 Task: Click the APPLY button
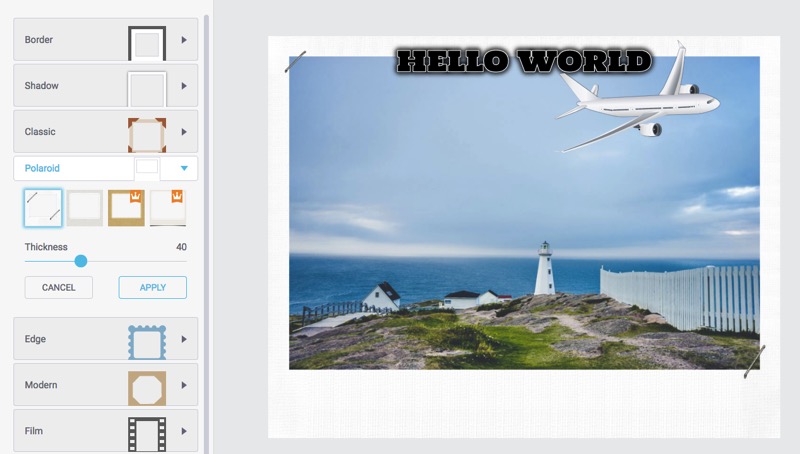coord(153,288)
